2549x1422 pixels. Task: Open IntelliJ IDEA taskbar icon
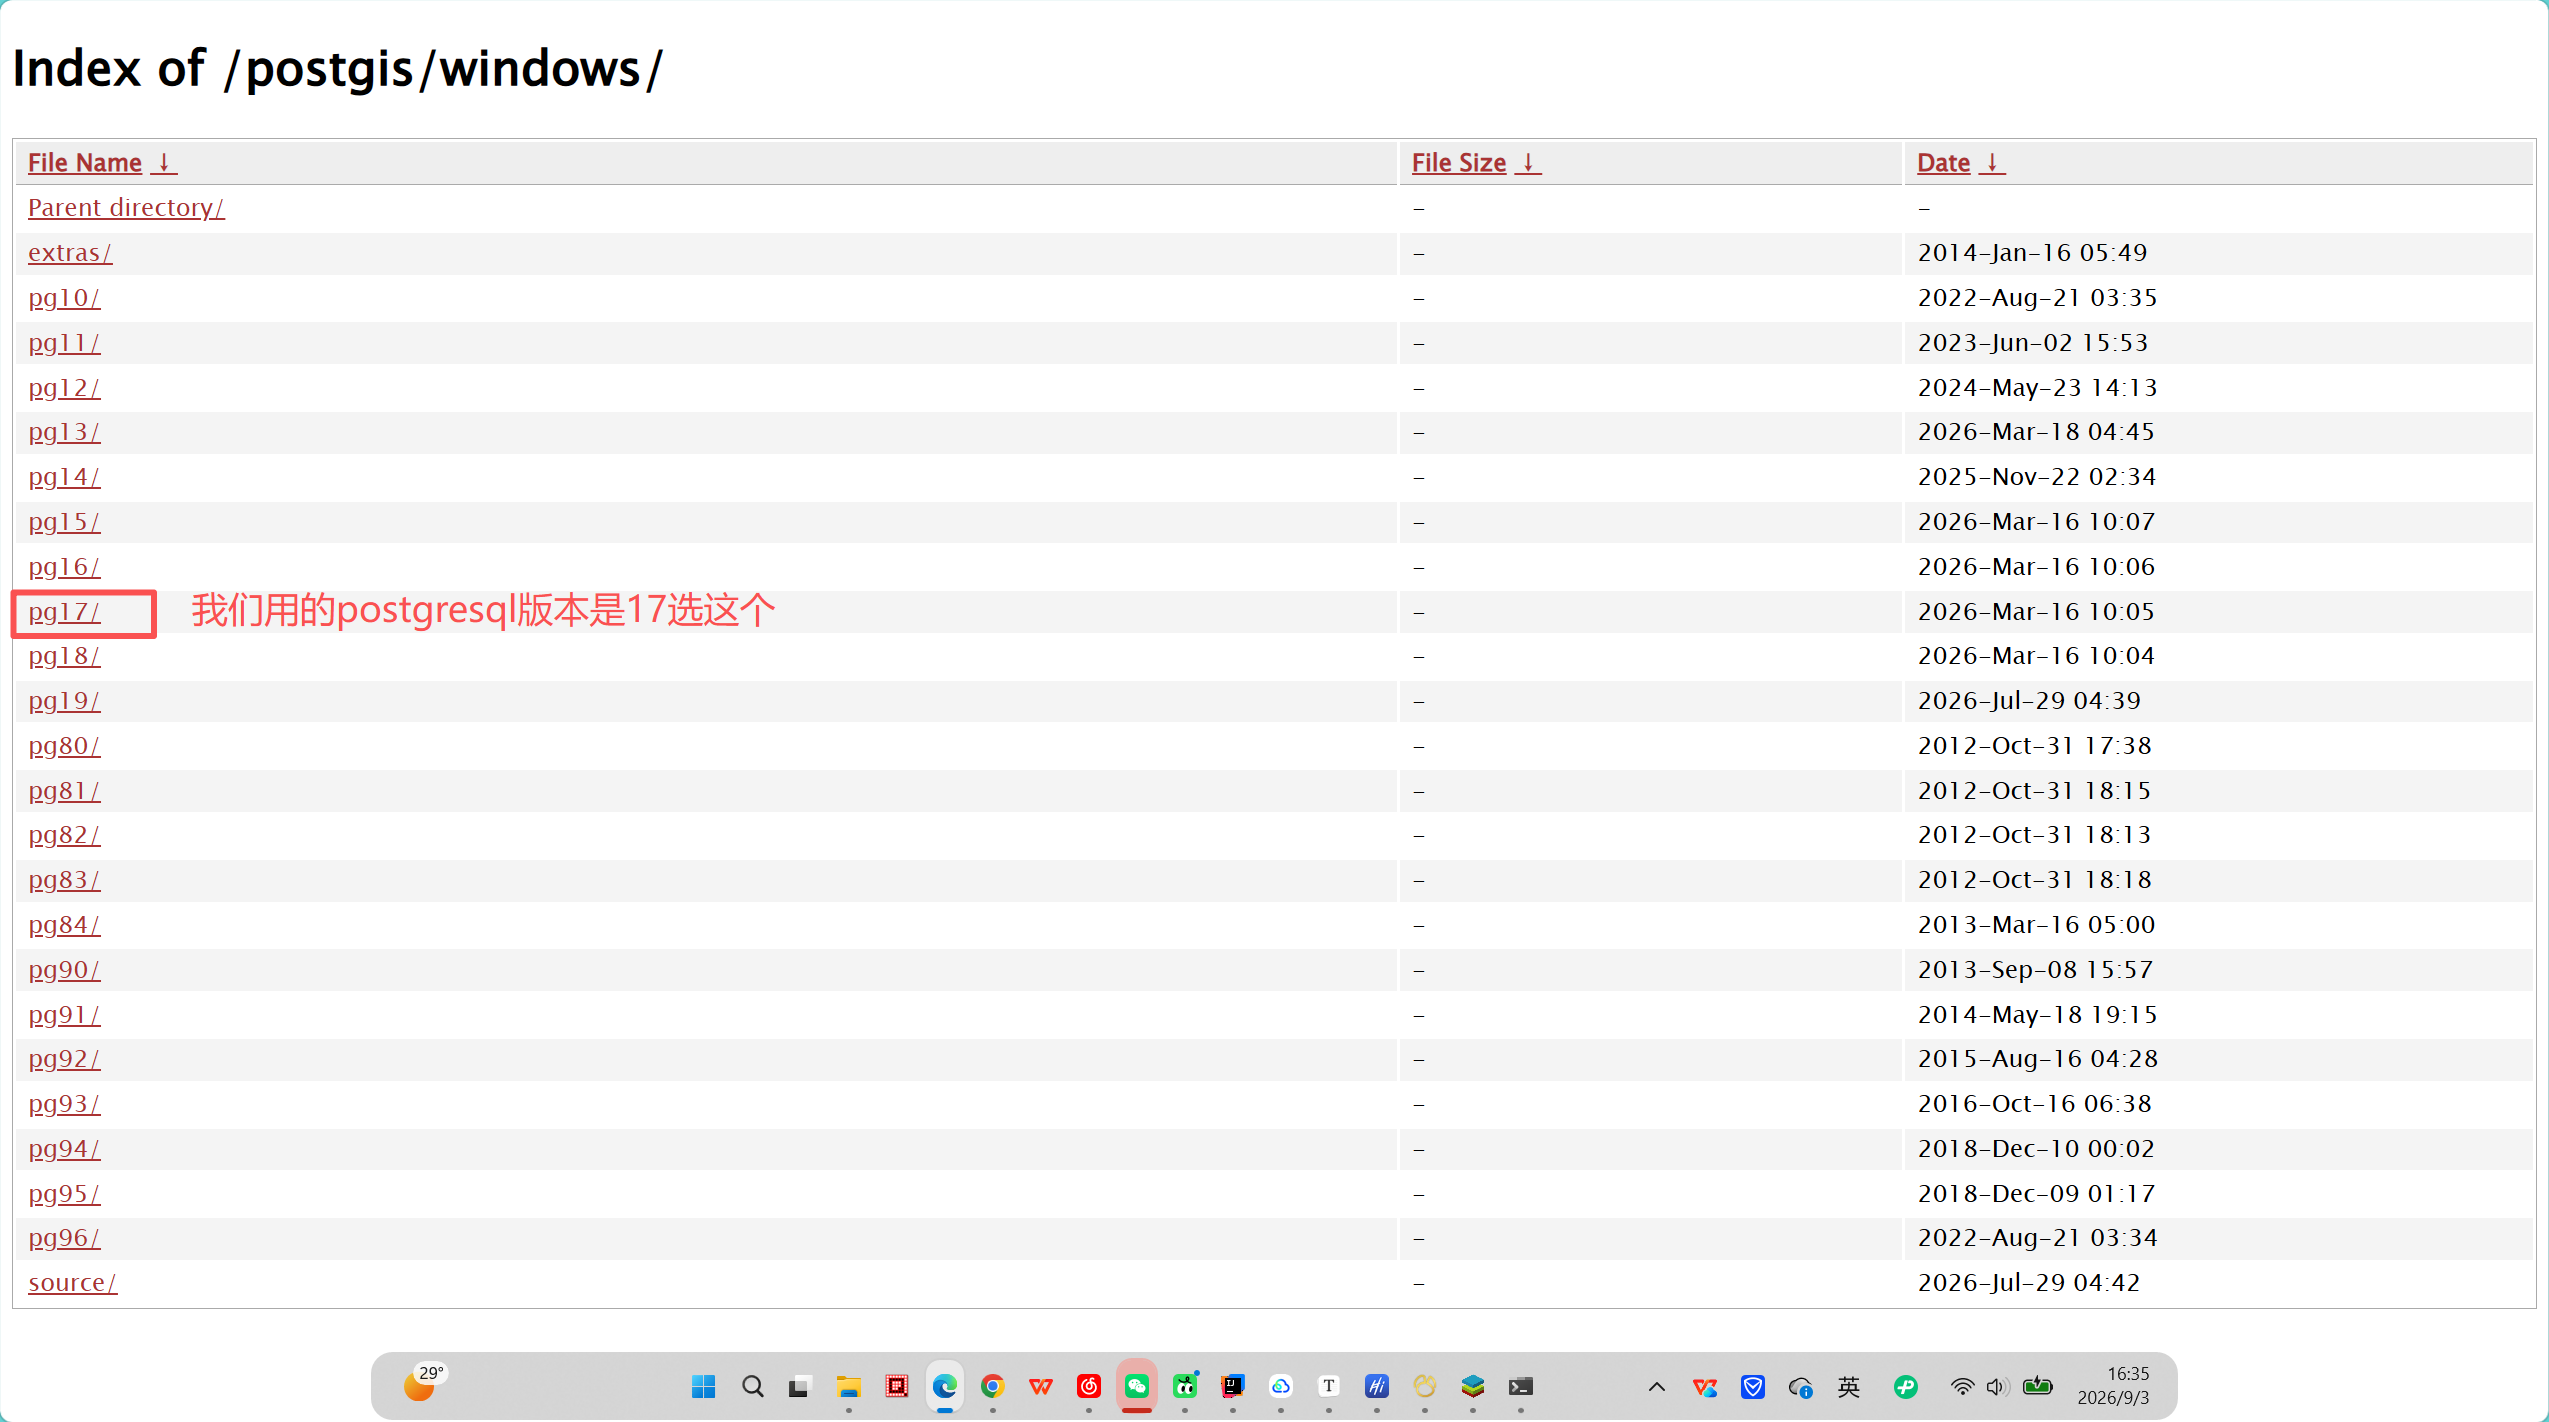(x=1232, y=1386)
